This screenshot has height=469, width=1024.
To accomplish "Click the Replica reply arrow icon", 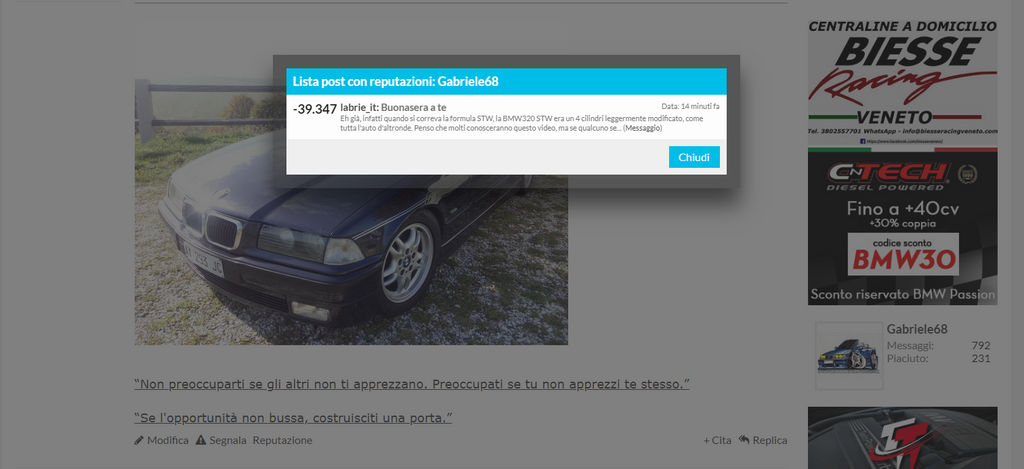I will 744,440.
